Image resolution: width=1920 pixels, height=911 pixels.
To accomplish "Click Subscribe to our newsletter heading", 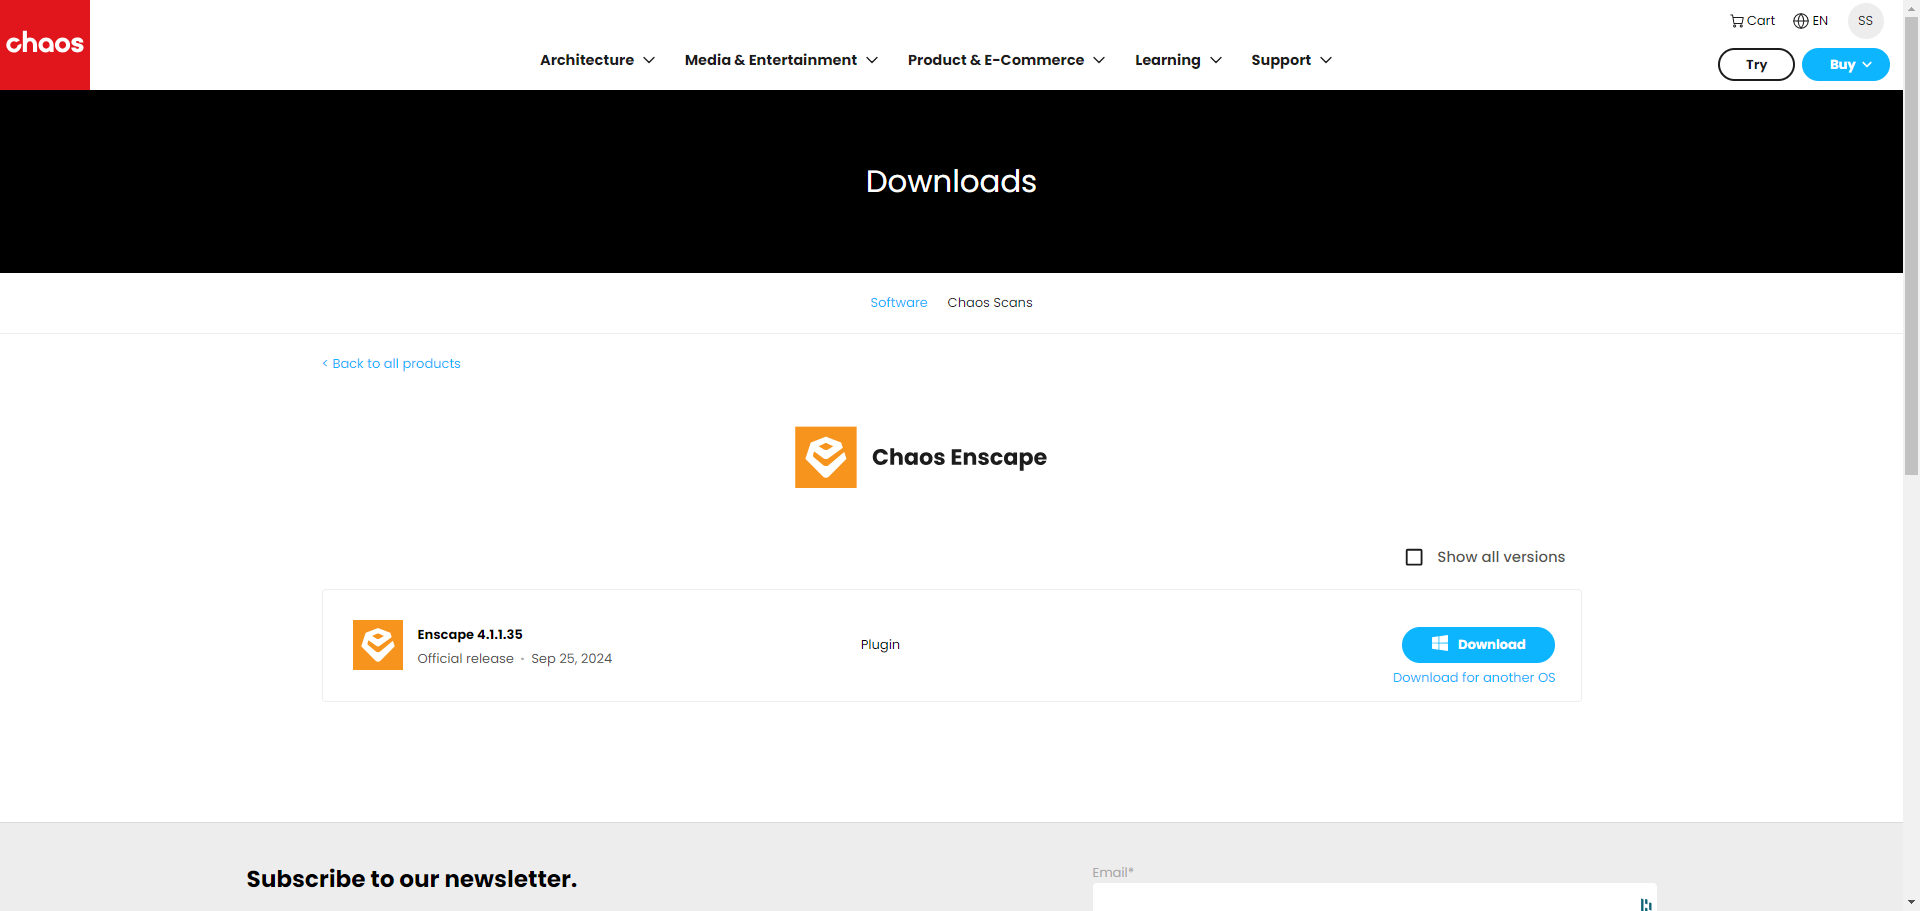I will pos(412,879).
